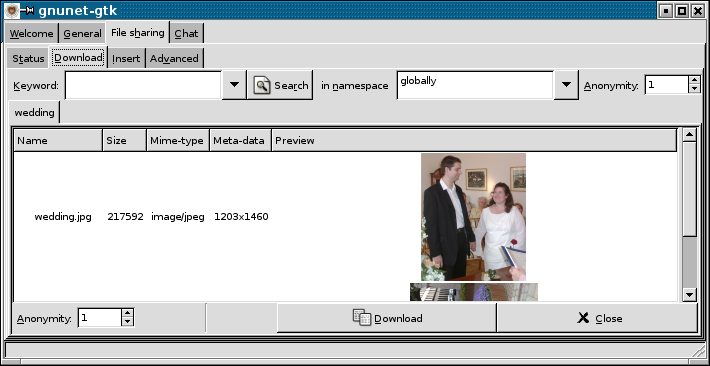Sort results by Mime-type column
710x366 pixels.
tap(178, 140)
